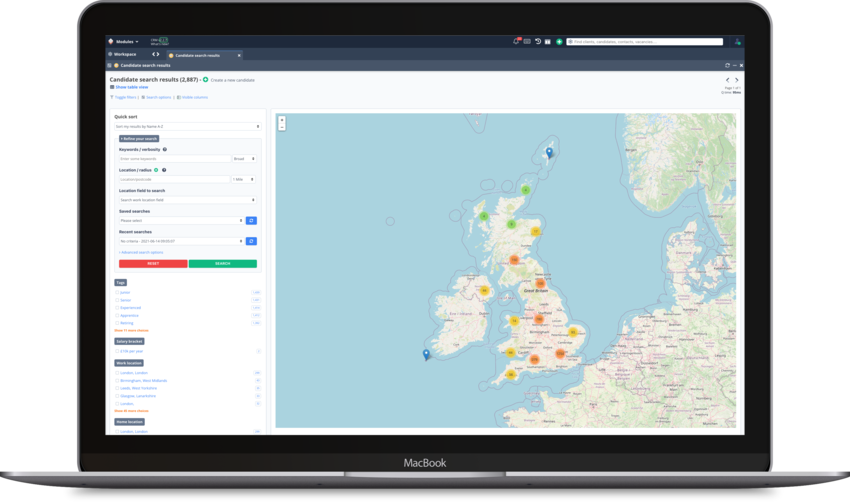
Task: Focus the global find clients search box
Action: pyautogui.click(x=645, y=41)
